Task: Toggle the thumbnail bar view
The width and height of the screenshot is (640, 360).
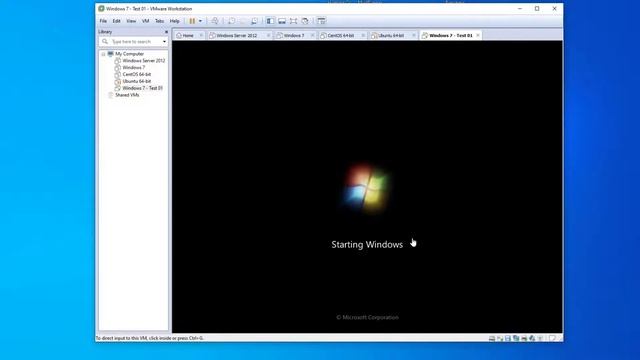Action: 282,21
